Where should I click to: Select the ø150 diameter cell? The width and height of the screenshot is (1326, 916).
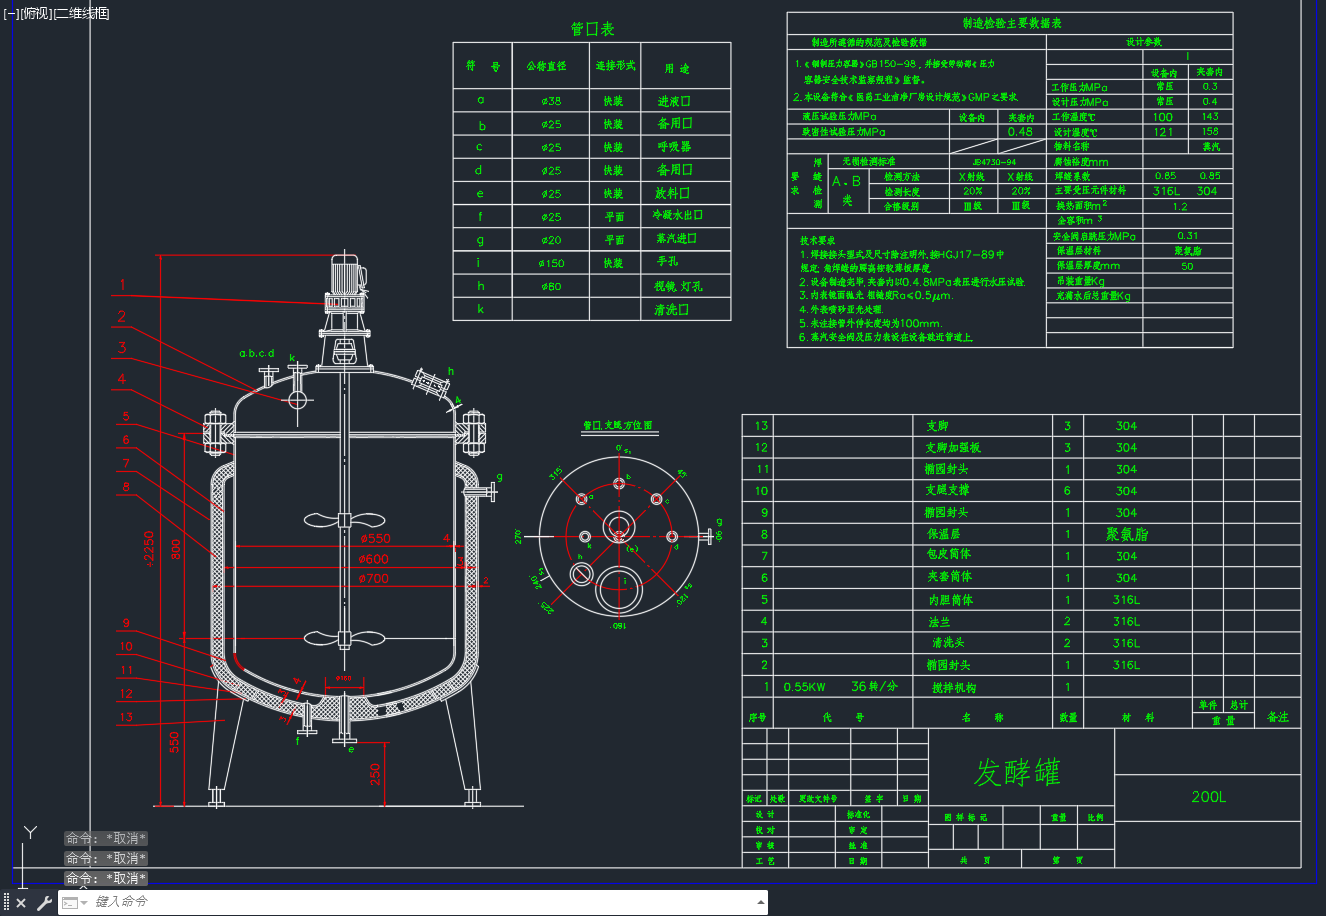pos(551,263)
